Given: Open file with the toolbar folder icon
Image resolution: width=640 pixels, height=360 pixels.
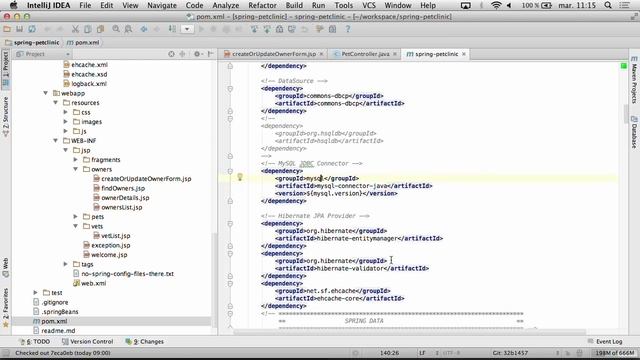Looking at the screenshot, I should pyautogui.click(x=7, y=29).
